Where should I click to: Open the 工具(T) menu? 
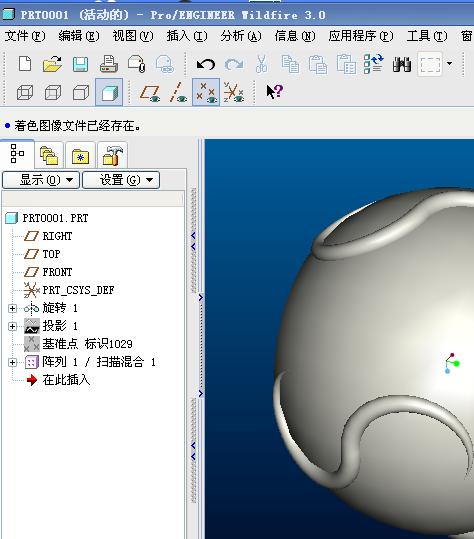427,36
